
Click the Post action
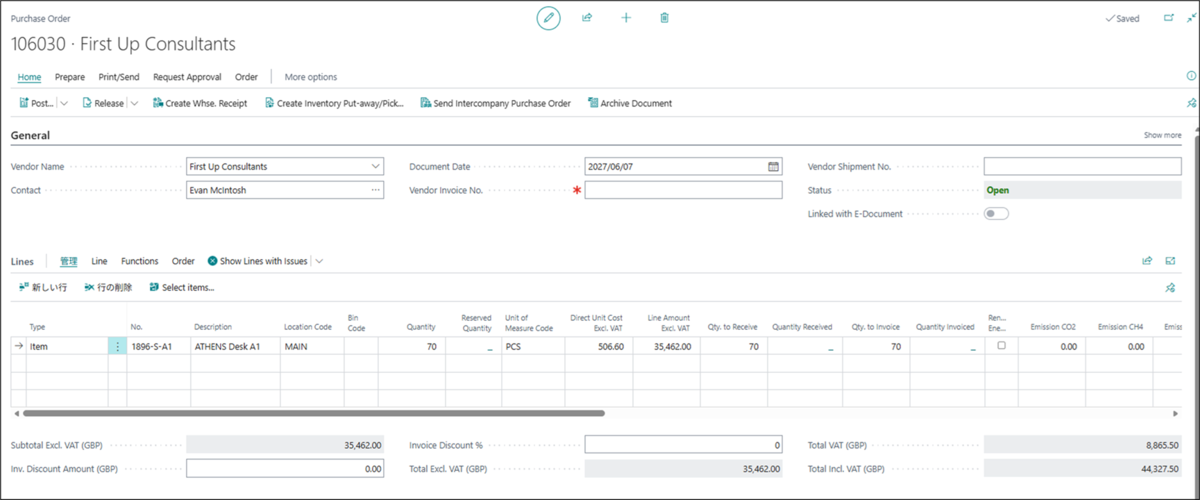coord(37,103)
